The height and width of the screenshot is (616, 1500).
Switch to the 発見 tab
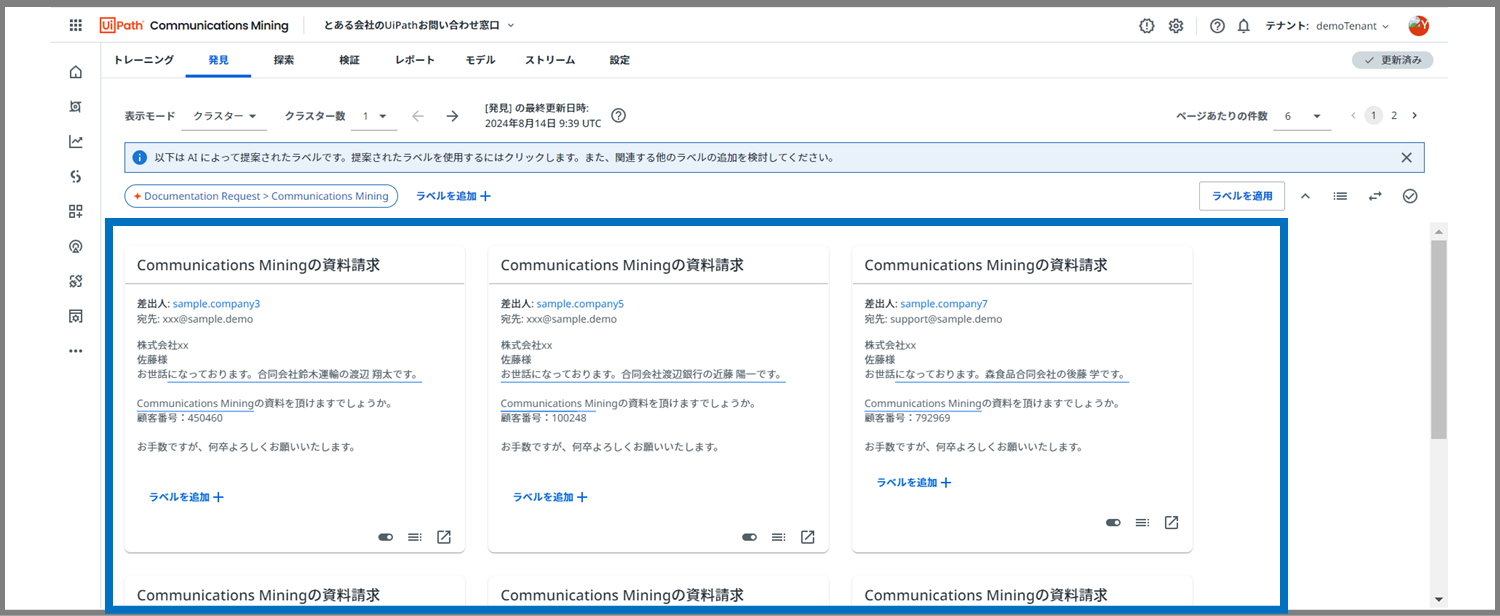218,60
